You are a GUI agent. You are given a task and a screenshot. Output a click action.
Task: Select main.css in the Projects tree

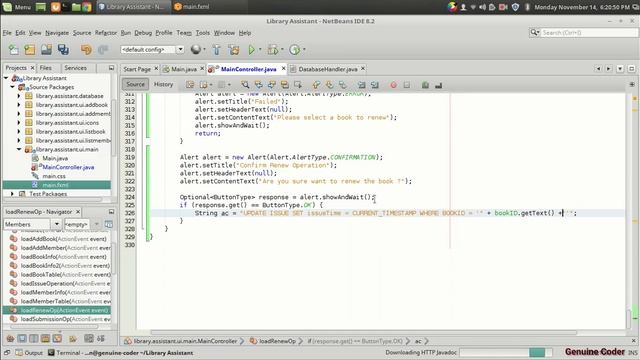point(54,176)
